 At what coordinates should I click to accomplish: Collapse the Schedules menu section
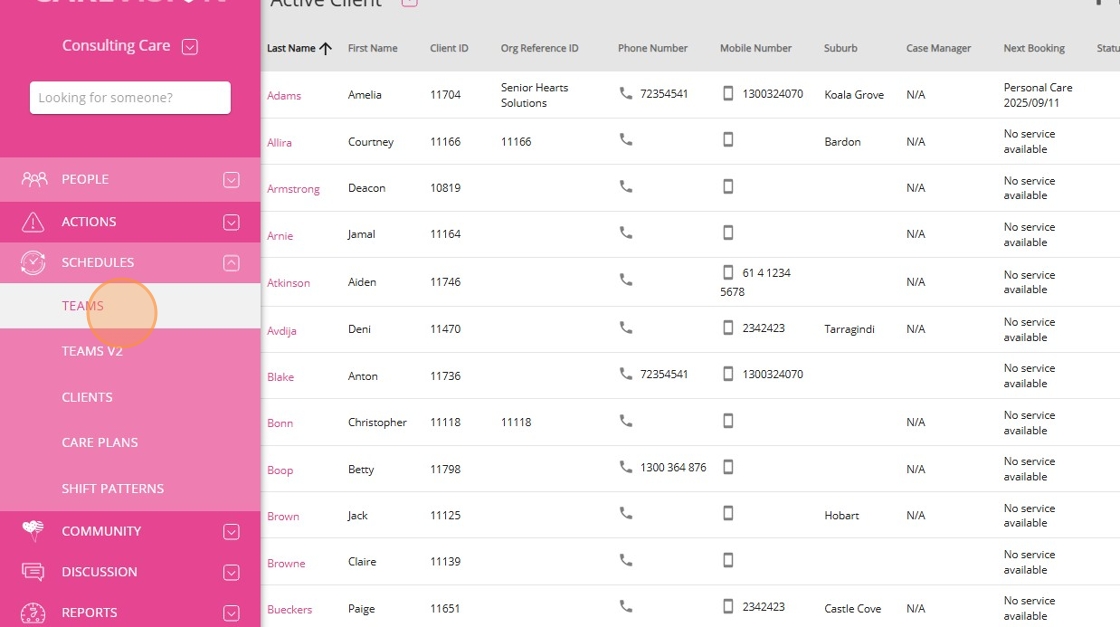(231, 263)
